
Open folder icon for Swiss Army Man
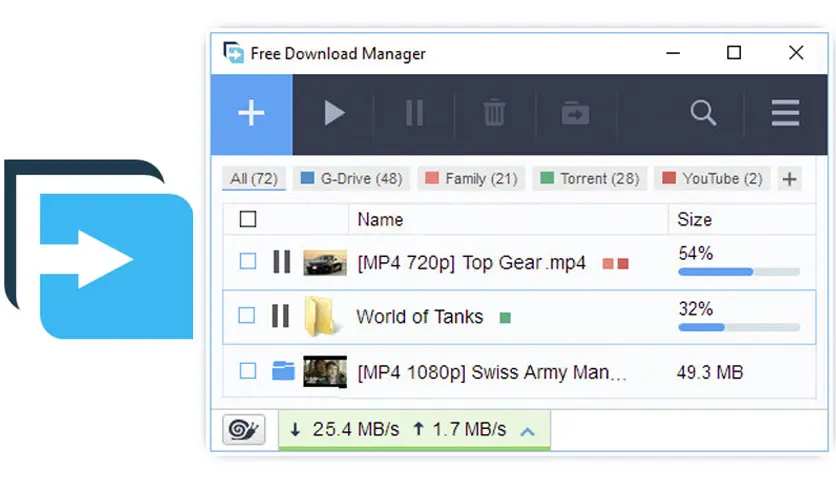click(x=283, y=370)
